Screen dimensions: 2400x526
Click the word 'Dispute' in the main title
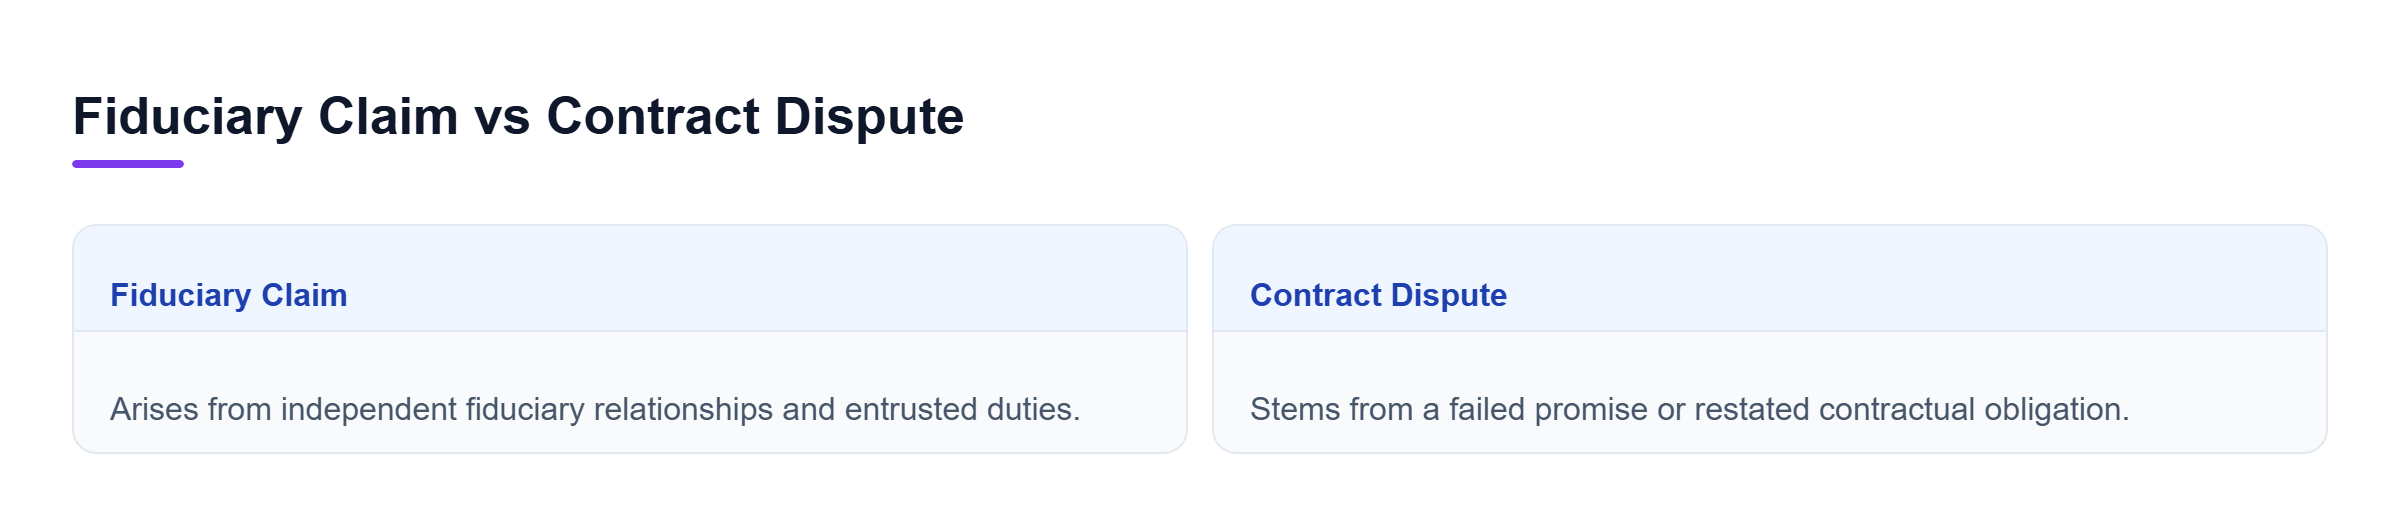(869, 117)
